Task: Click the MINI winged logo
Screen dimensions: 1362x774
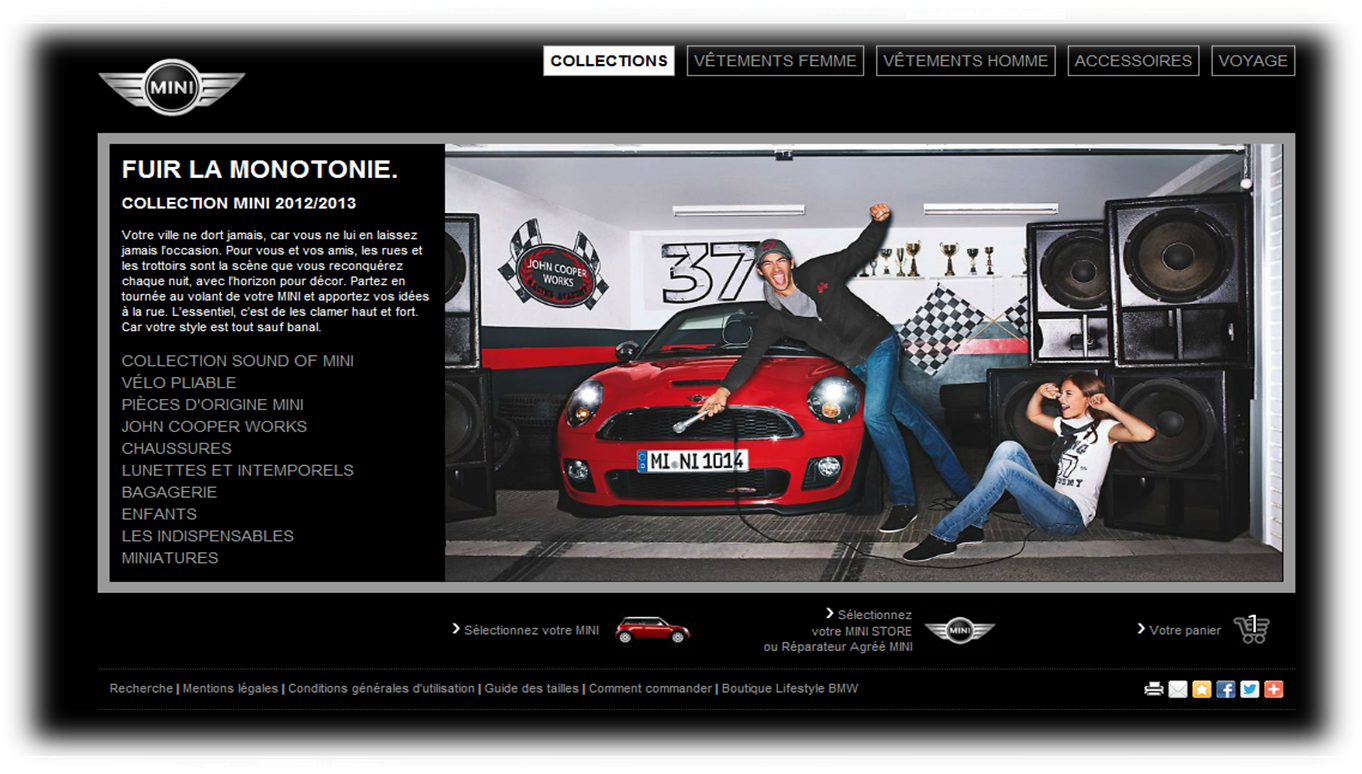Action: coord(171,88)
